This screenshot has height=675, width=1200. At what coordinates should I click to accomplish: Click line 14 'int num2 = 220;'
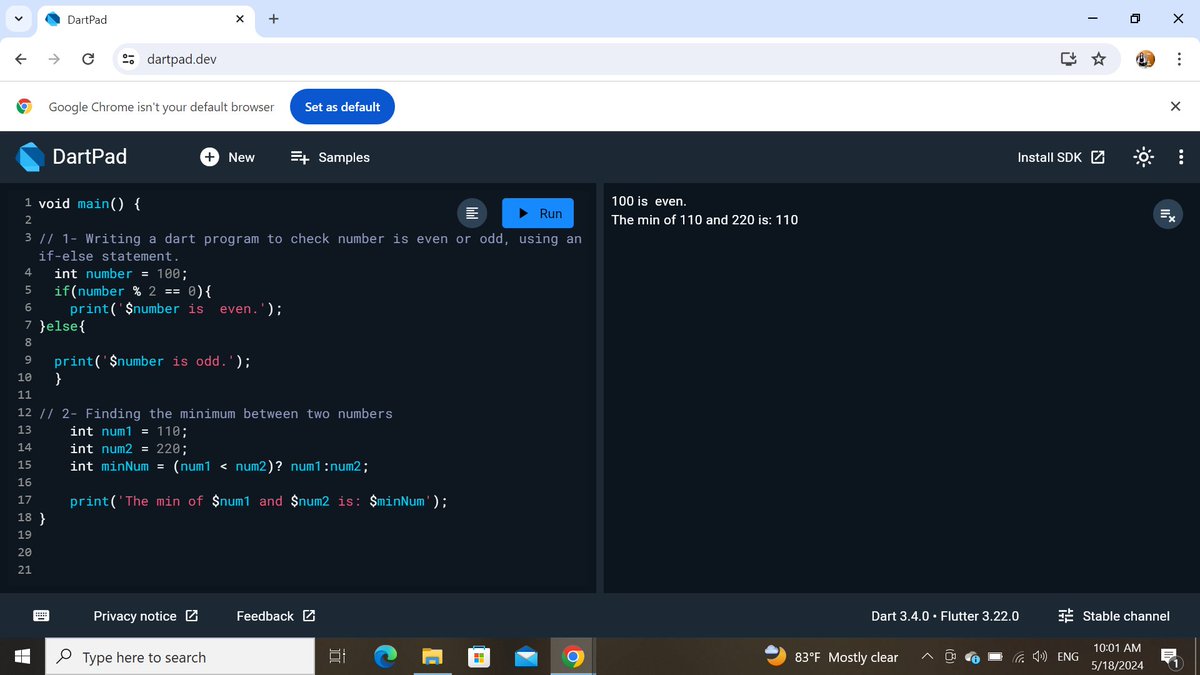point(129,449)
